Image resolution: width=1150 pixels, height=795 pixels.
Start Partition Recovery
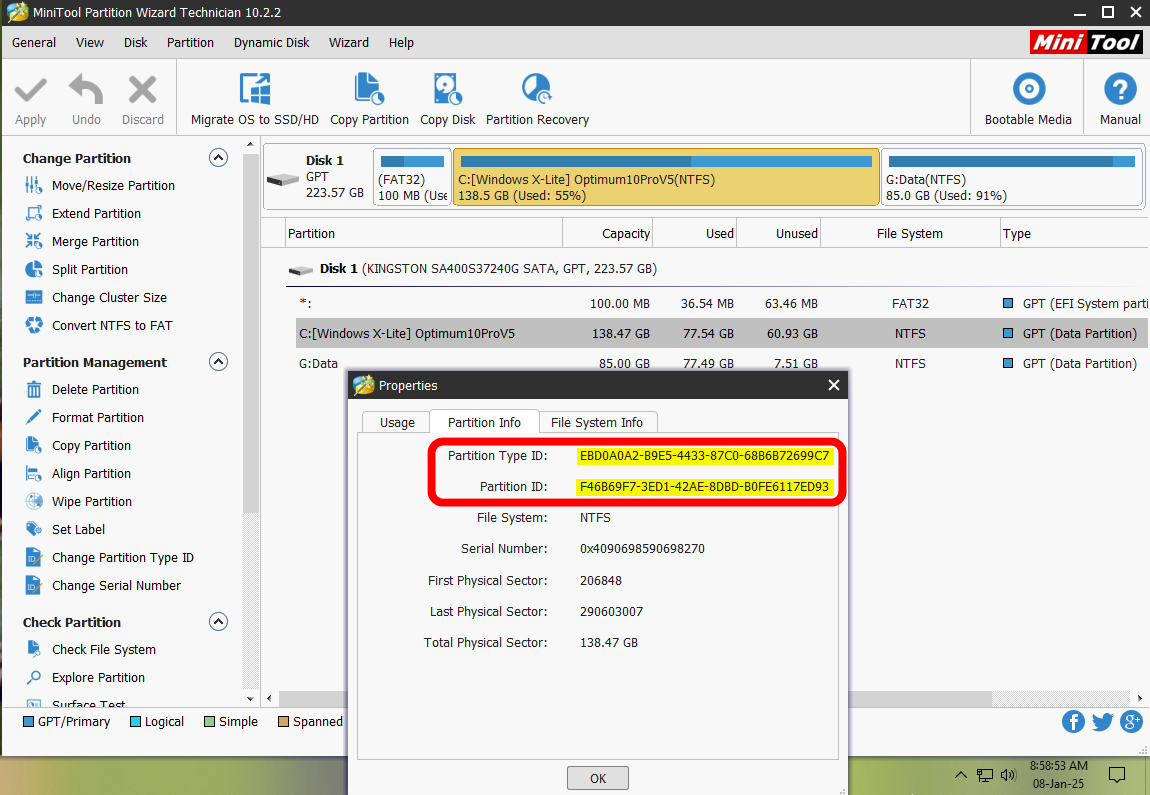tap(537, 99)
